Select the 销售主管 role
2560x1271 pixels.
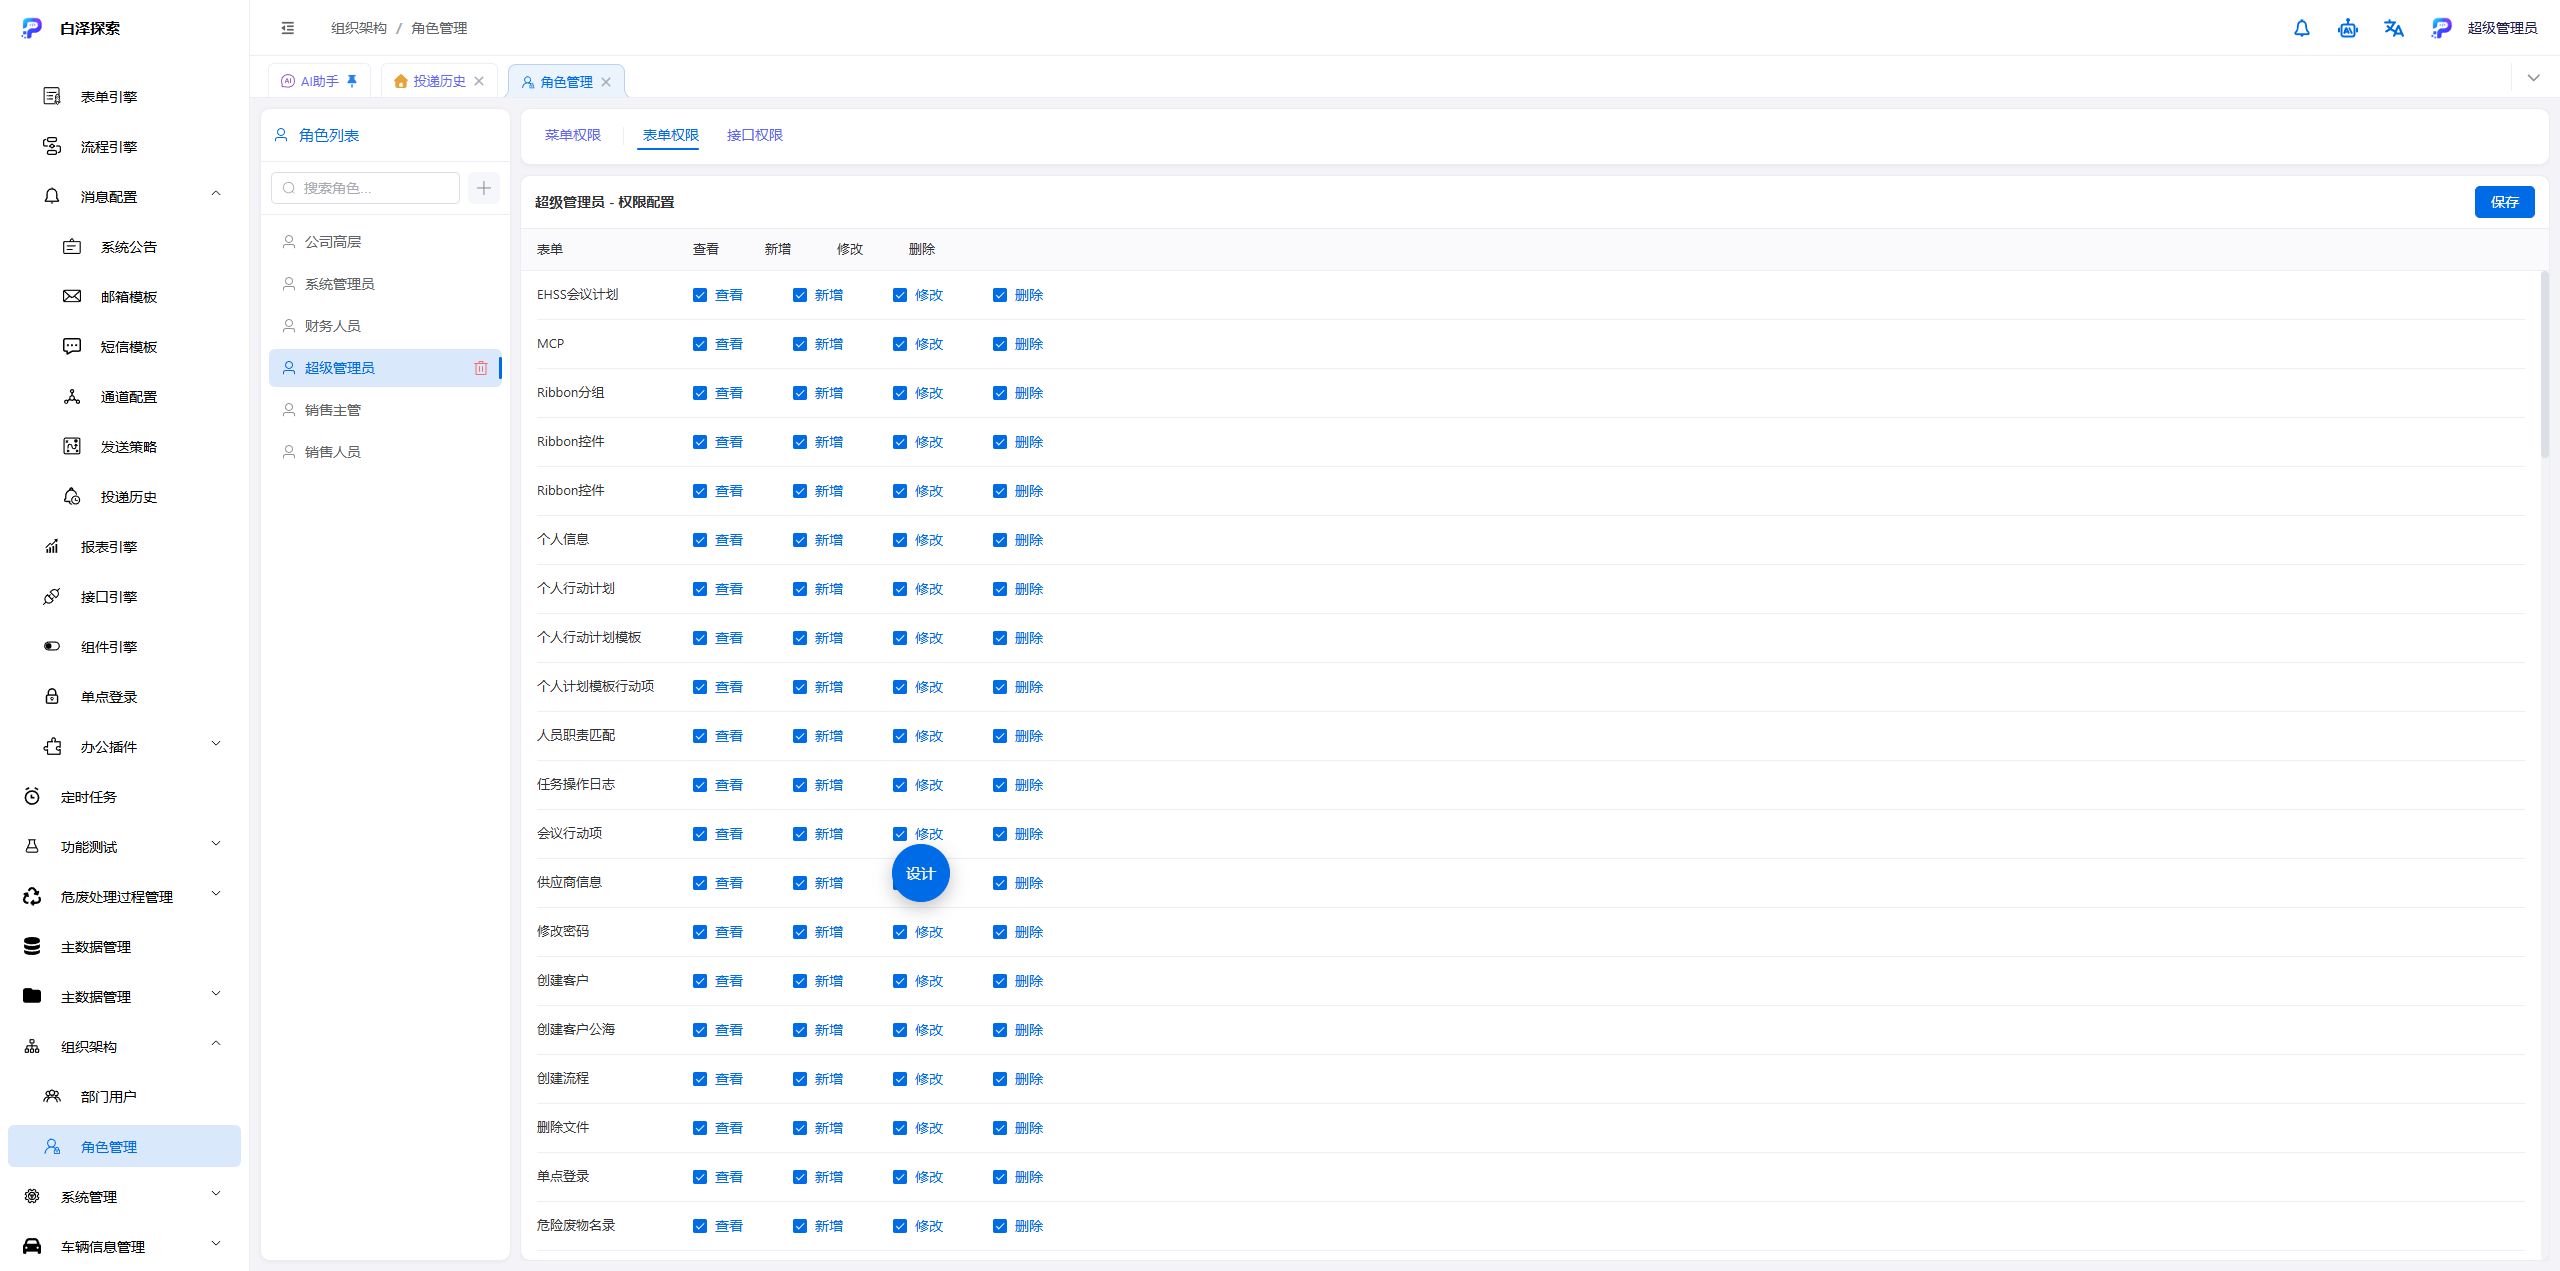pyautogui.click(x=385, y=410)
